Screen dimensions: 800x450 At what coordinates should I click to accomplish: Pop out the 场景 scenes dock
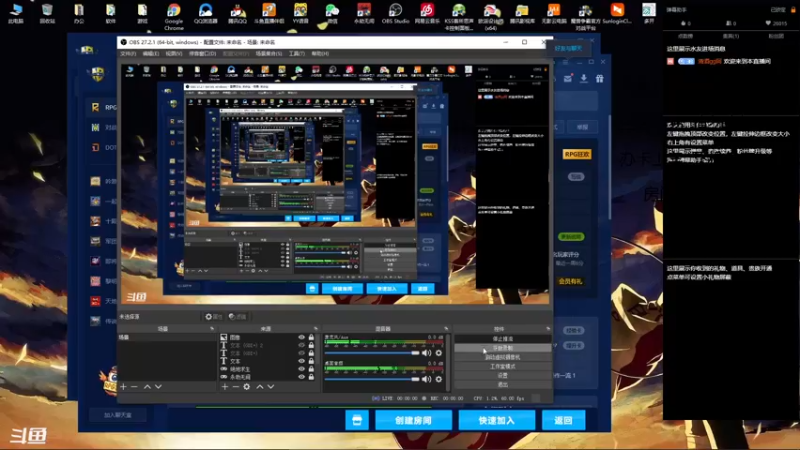point(212,329)
